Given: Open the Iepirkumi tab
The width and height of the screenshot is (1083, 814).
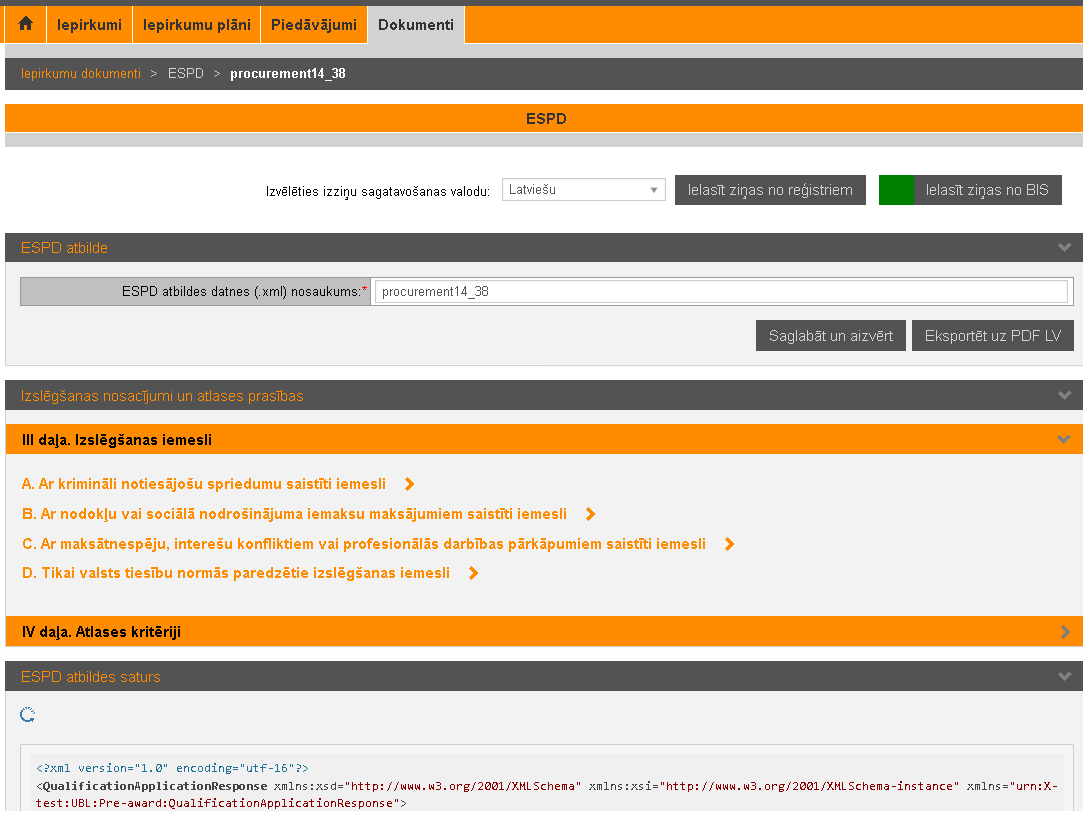Looking at the screenshot, I should tap(89, 25).
